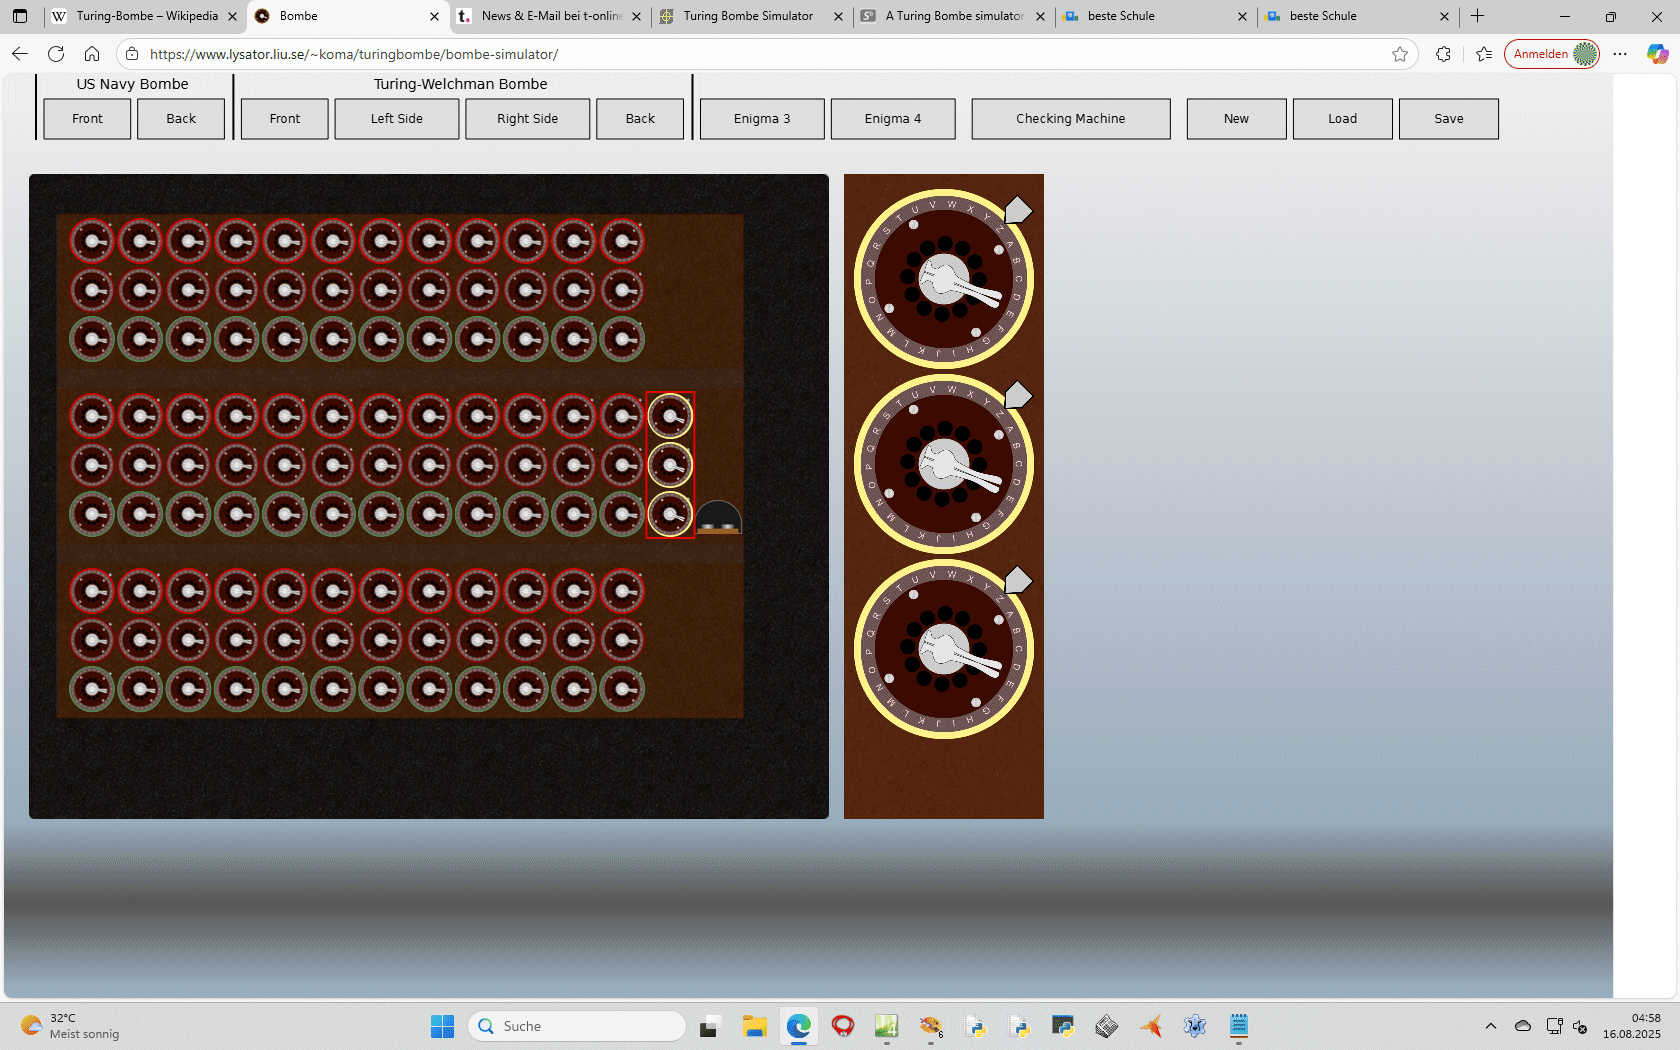Click the bottom large drum dial
Screen dimensions: 1680x1050
pos(943,650)
